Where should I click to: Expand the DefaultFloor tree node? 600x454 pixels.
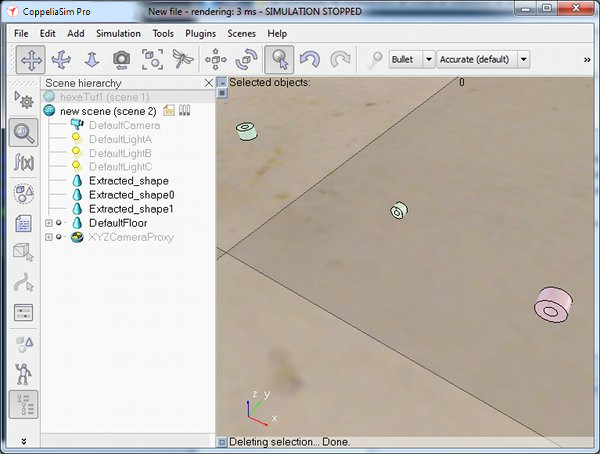pyautogui.click(x=49, y=223)
